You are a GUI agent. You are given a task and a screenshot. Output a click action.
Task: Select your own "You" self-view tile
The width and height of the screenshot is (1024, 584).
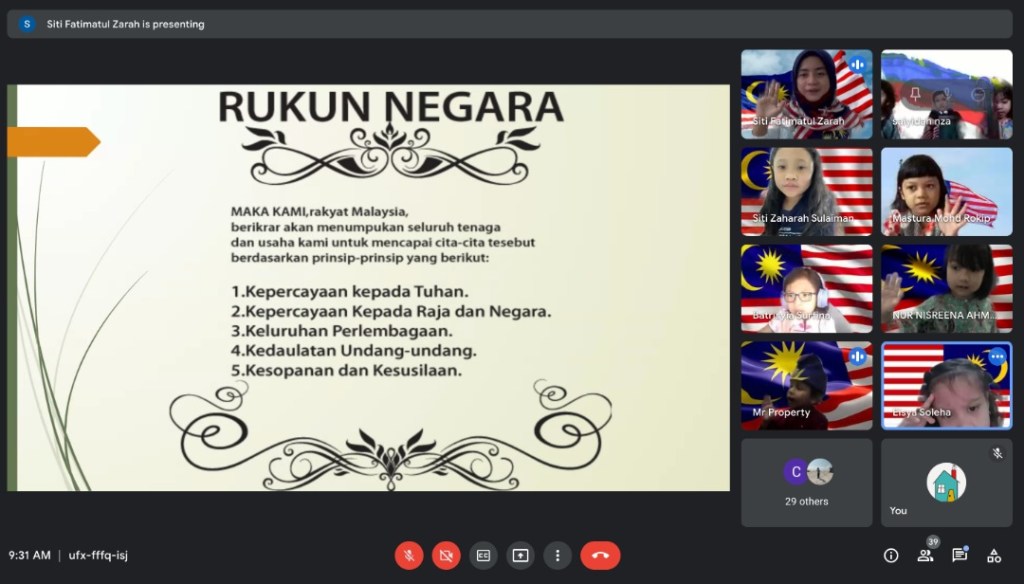(946, 483)
